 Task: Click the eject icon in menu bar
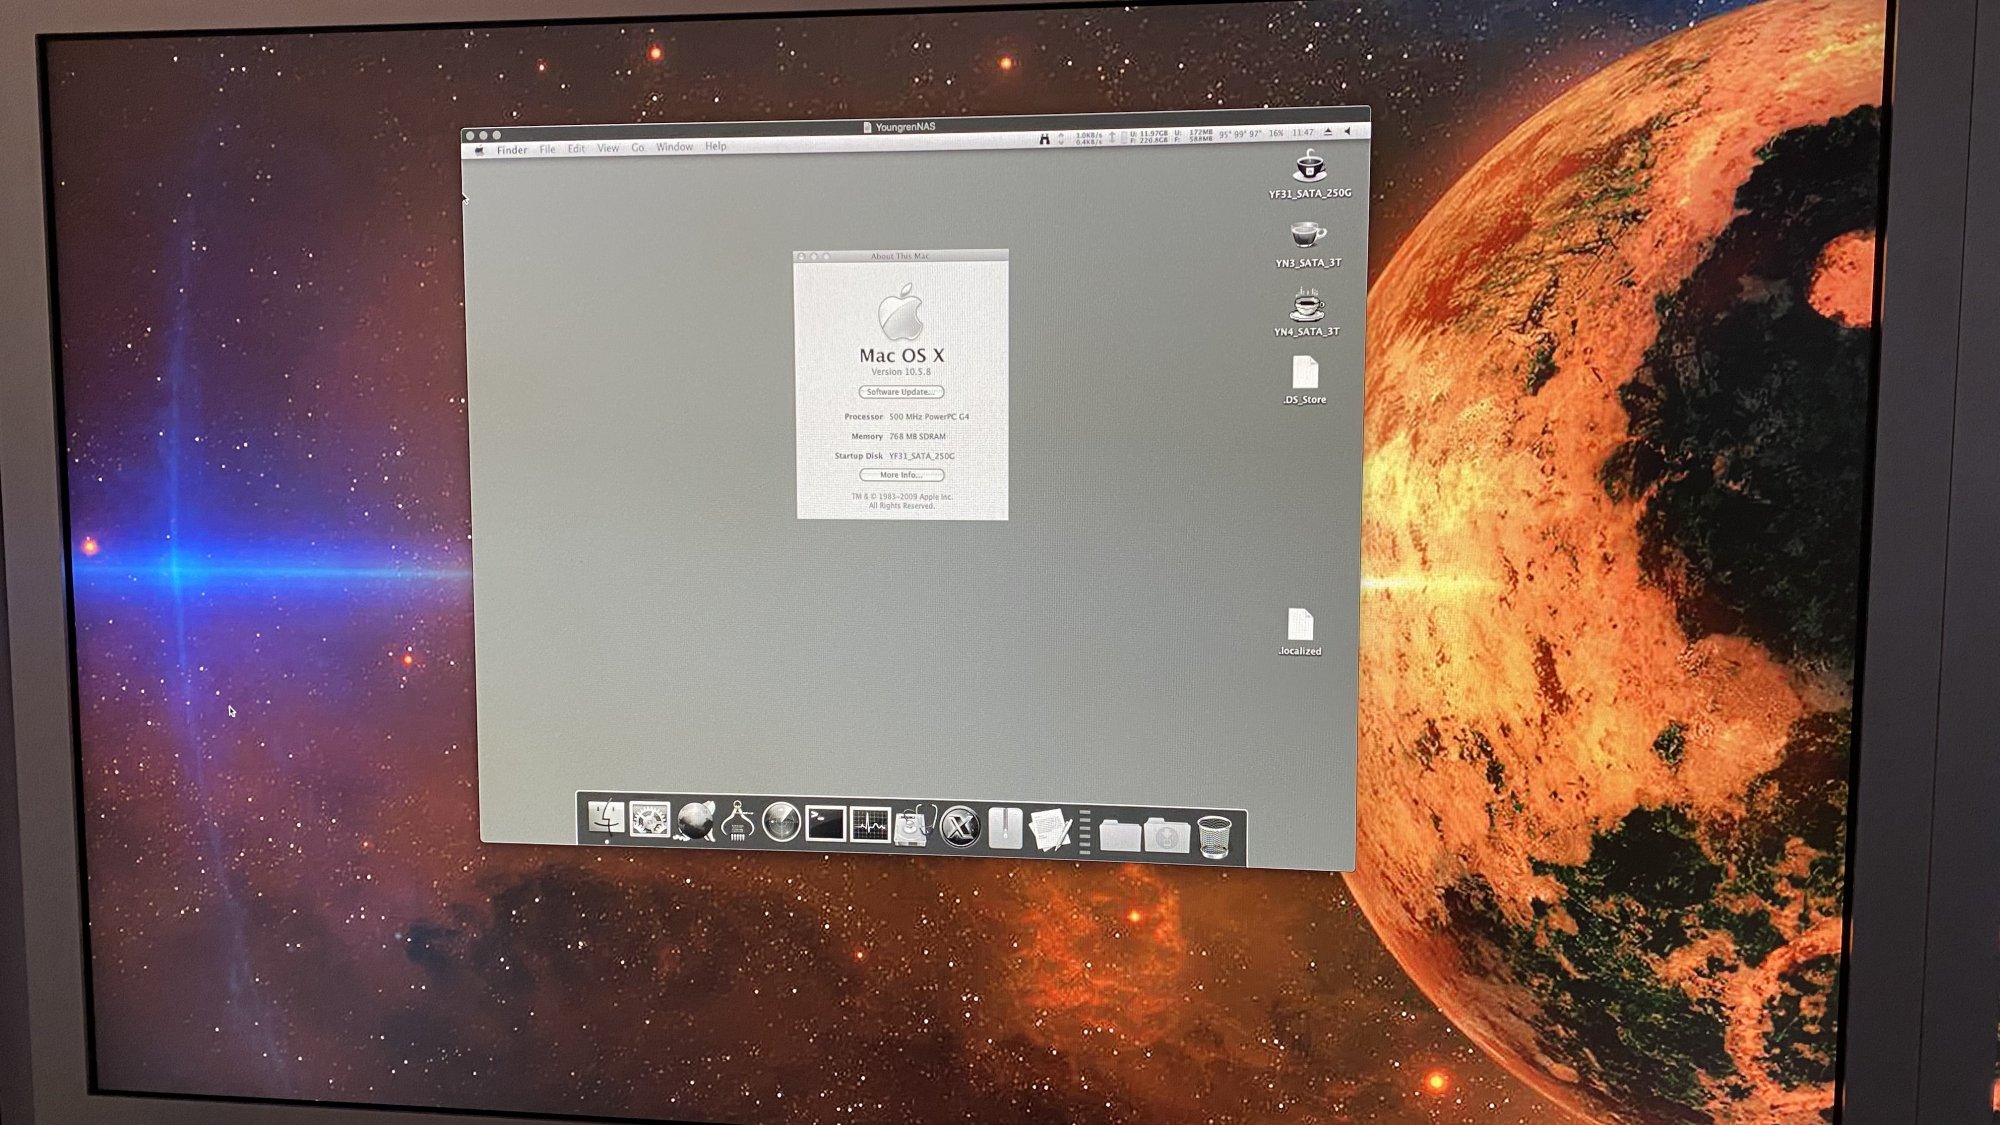[x=1328, y=132]
